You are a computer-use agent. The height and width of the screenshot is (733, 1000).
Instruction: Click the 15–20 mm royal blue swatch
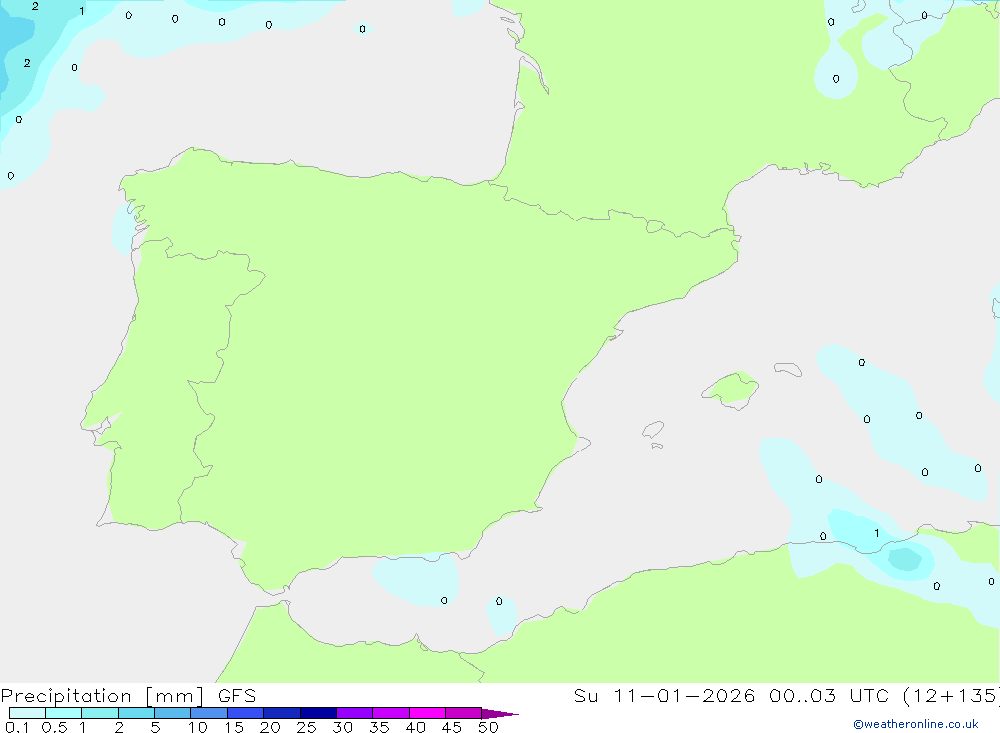point(246,713)
